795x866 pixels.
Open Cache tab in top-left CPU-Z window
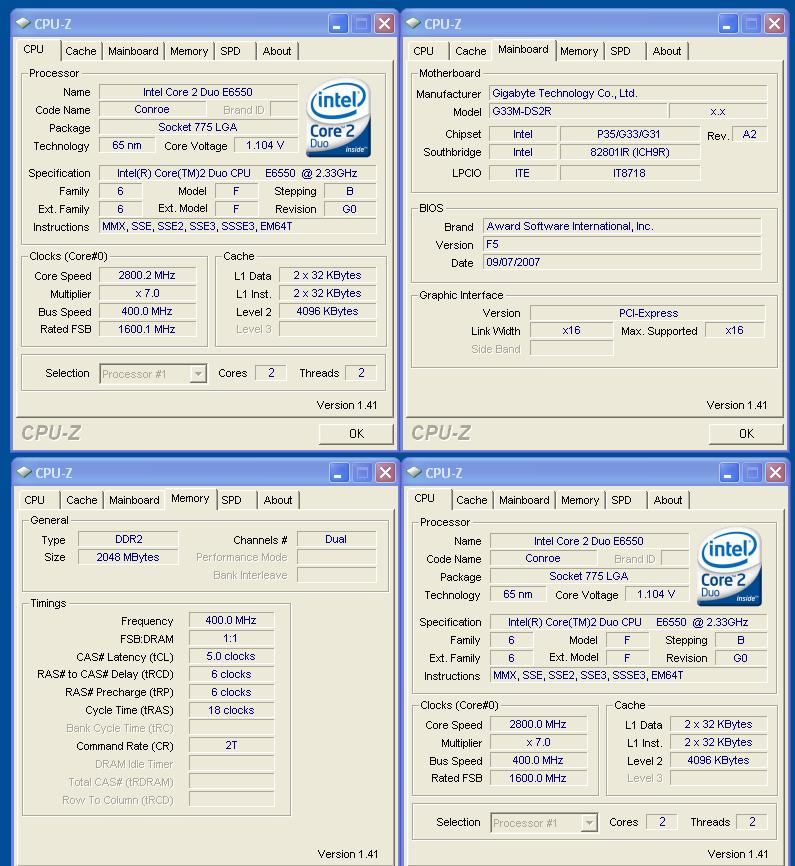(81, 51)
